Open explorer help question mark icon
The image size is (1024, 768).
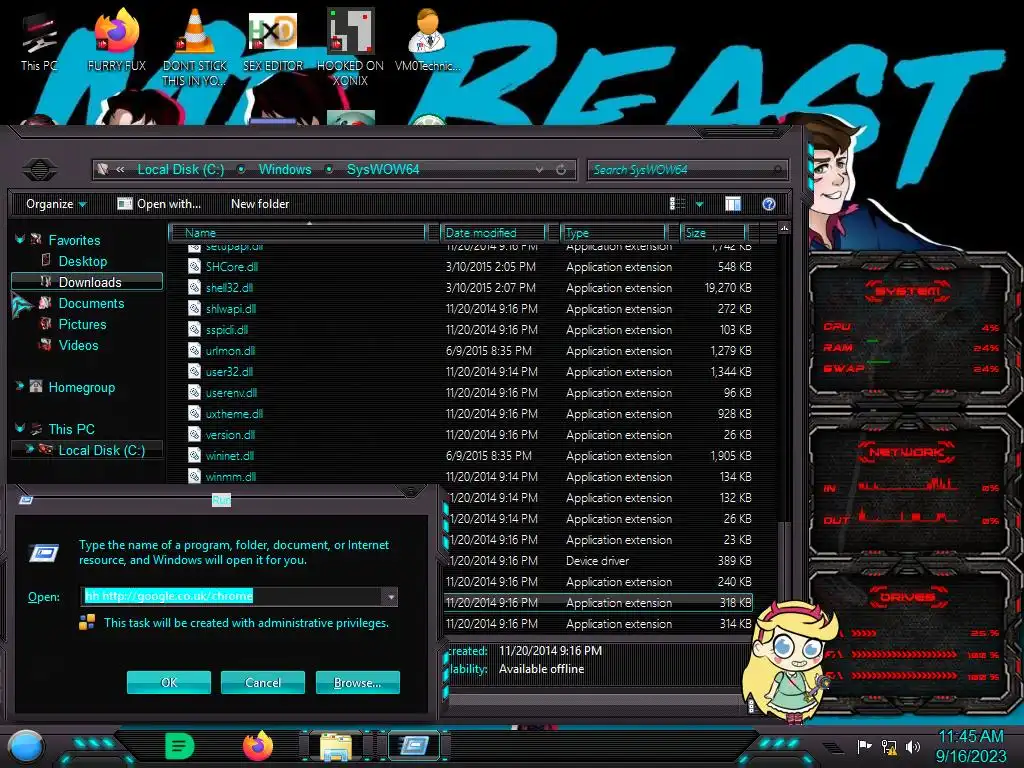click(769, 204)
